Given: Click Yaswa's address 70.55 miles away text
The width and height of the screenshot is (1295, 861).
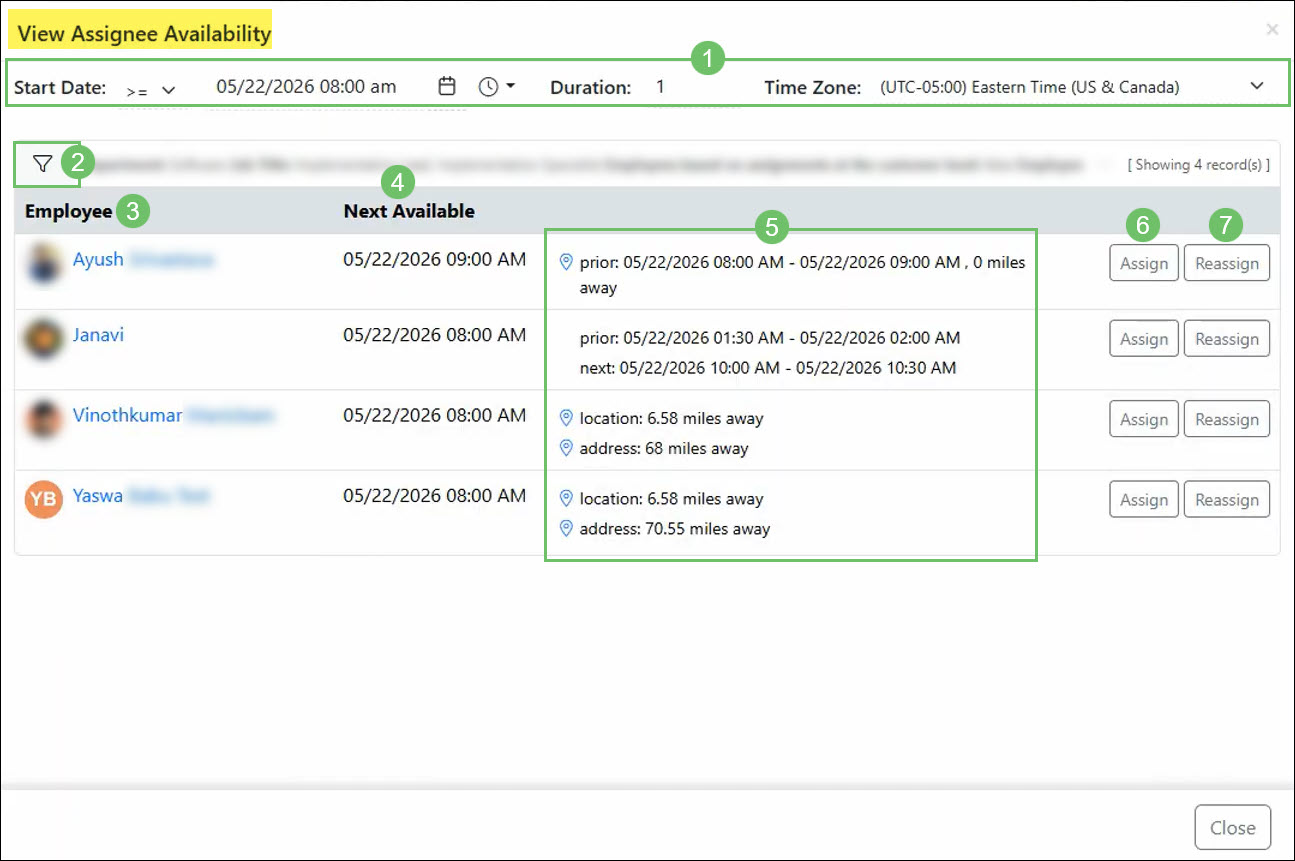Looking at the screenshot, I should click(x=675, y=528).
